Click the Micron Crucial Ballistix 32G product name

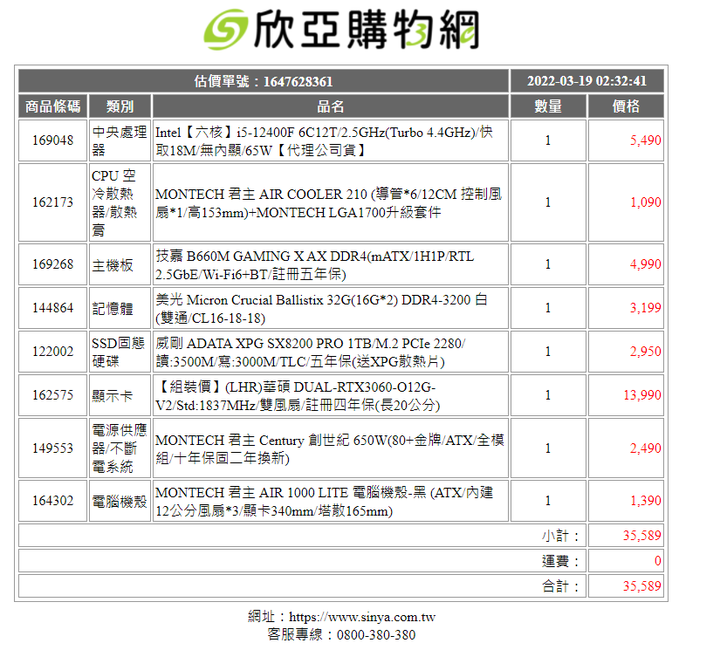click(321, 308)
